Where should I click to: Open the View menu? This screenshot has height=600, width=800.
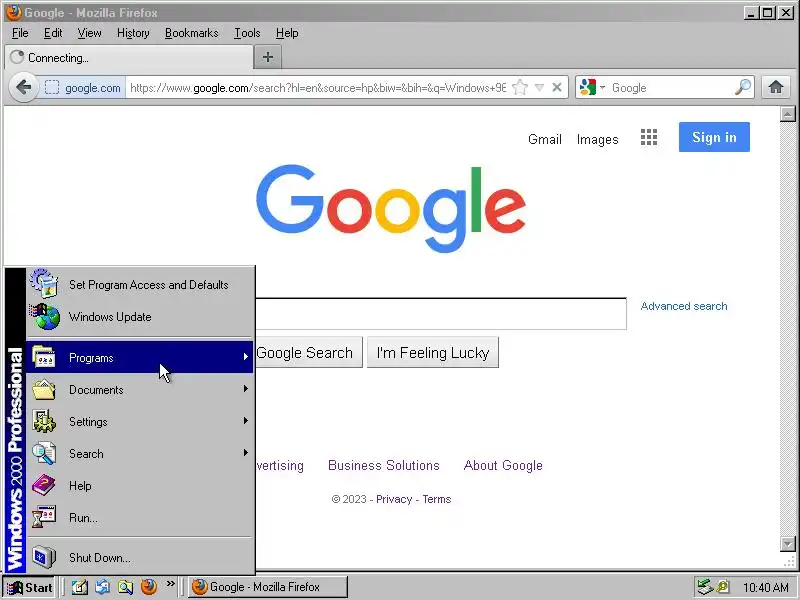pos(89,33)
